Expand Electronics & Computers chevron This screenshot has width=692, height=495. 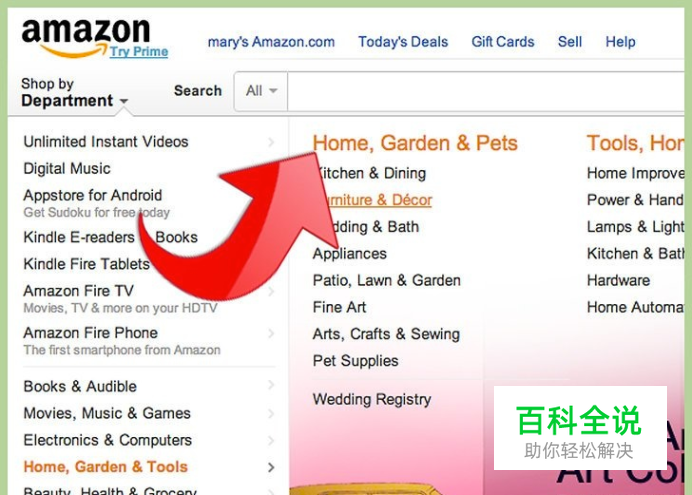pos(271,440)
